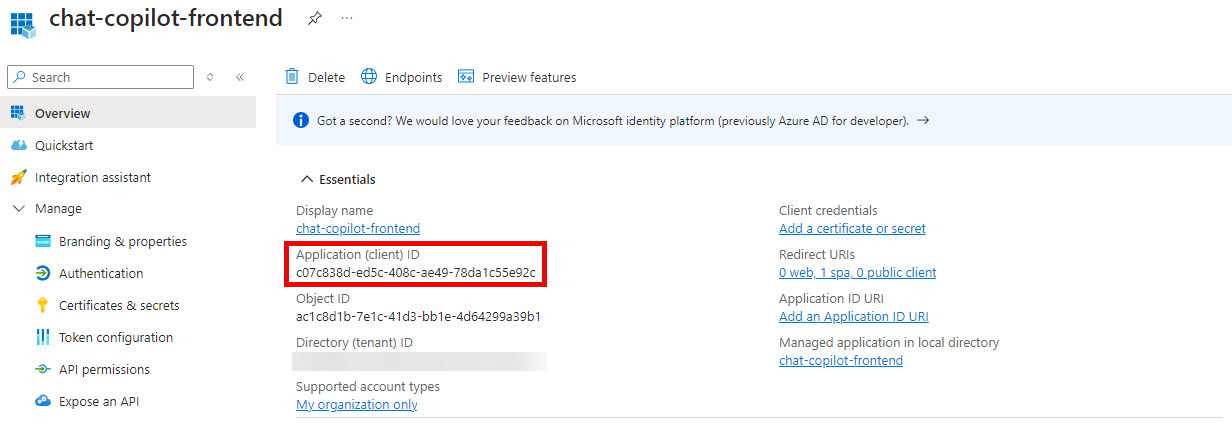Click the Redirect URIs label
Image resolution: width=1232 pixels, height=423 pixels.
817,254
